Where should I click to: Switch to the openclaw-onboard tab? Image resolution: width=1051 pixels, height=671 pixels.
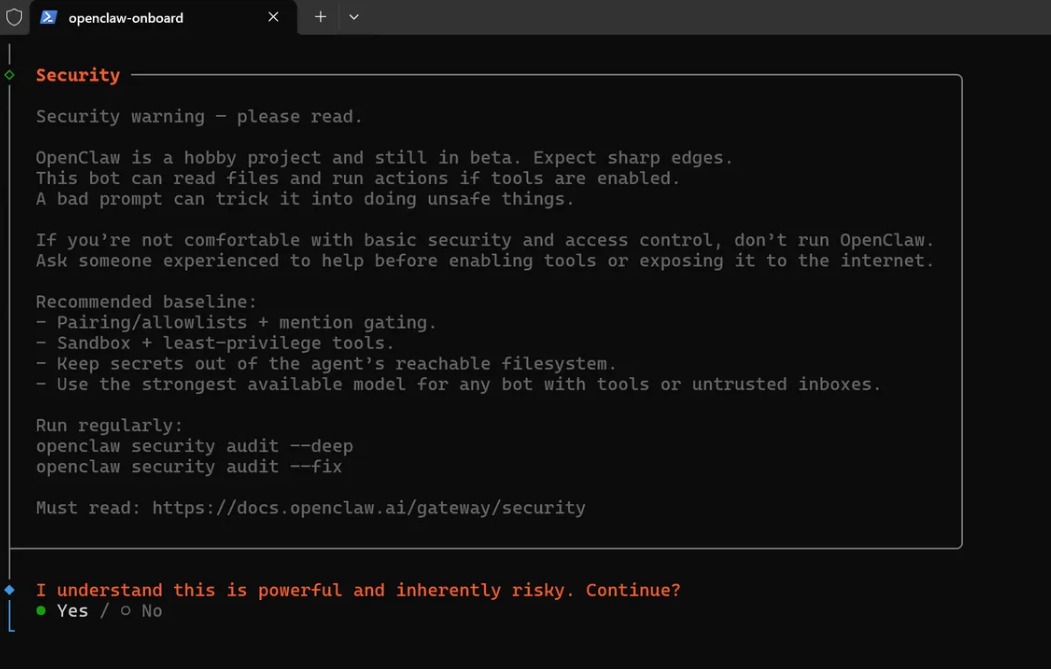point(163,17)
